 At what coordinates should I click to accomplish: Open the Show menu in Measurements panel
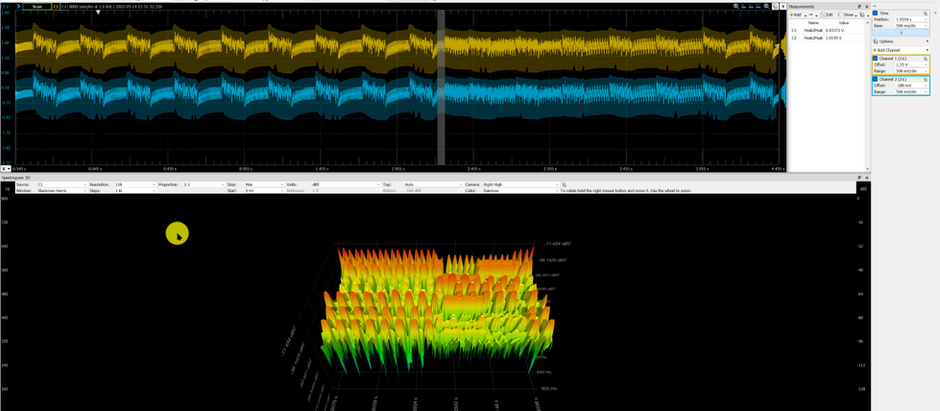848,14
